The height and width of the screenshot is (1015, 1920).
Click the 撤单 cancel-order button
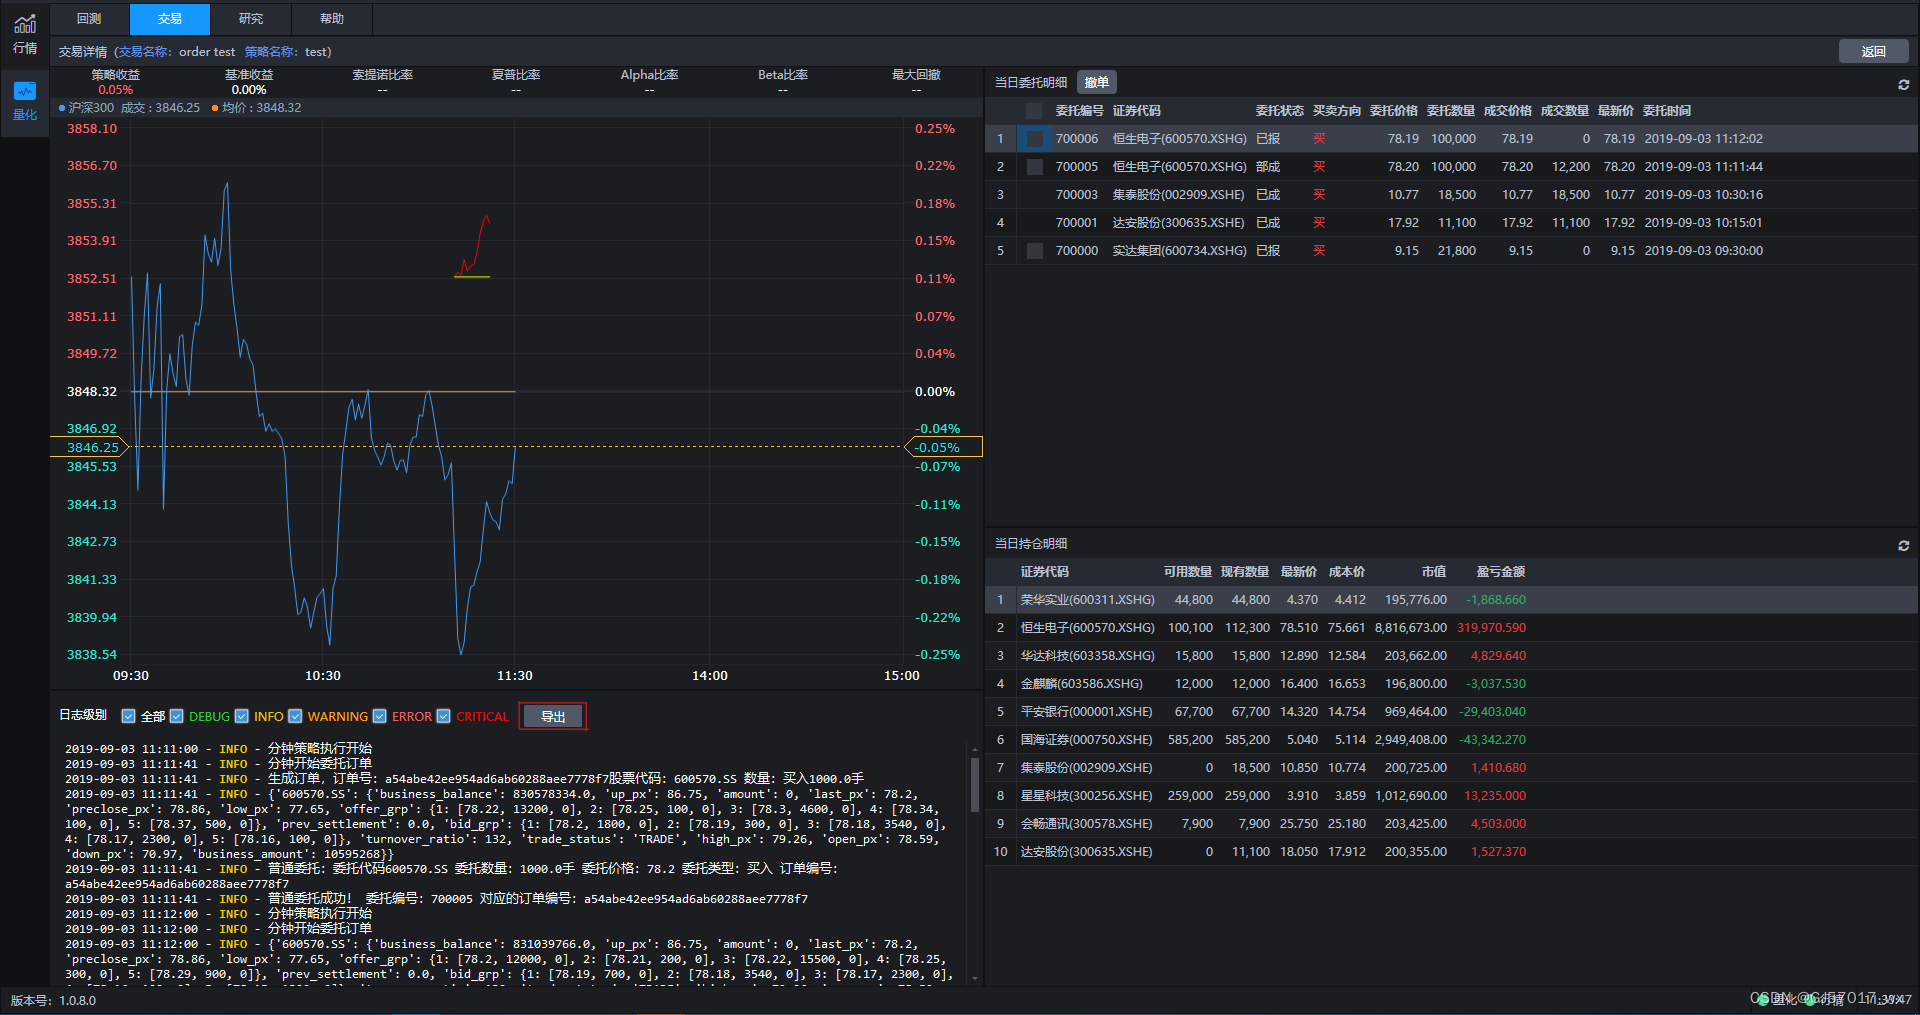click(1096, 82)
